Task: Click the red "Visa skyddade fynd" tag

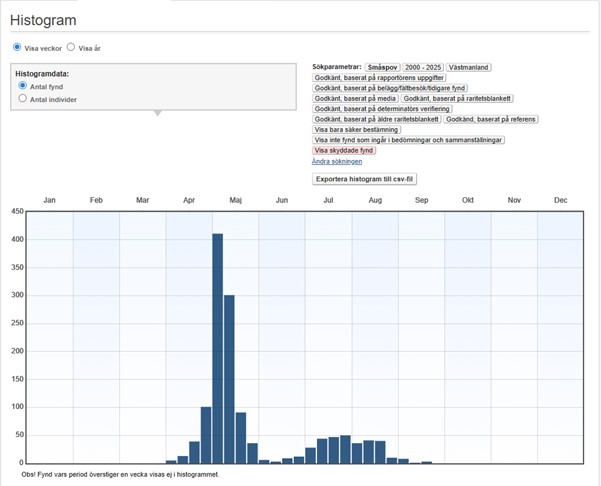Action: coord(345,150)
